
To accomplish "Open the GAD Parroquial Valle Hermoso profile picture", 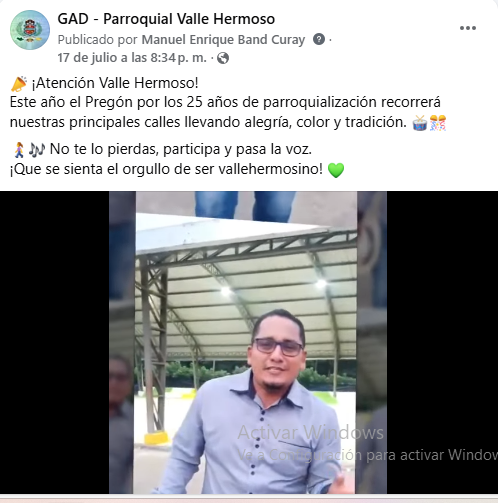I will tap(30, 30).
